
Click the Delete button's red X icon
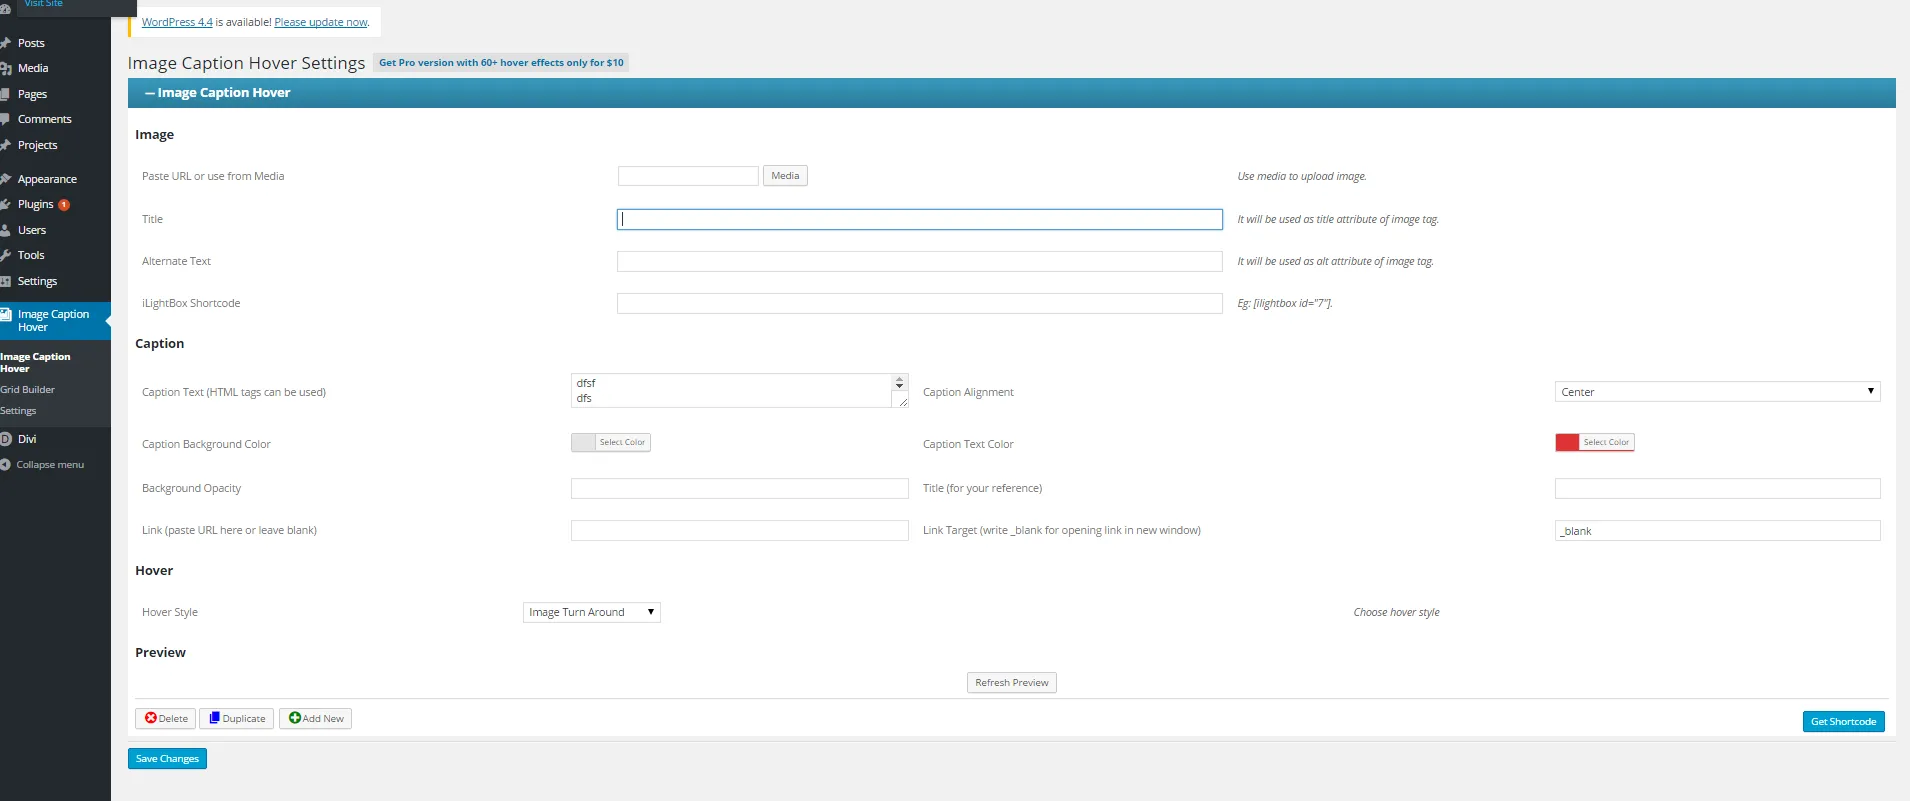151,718
